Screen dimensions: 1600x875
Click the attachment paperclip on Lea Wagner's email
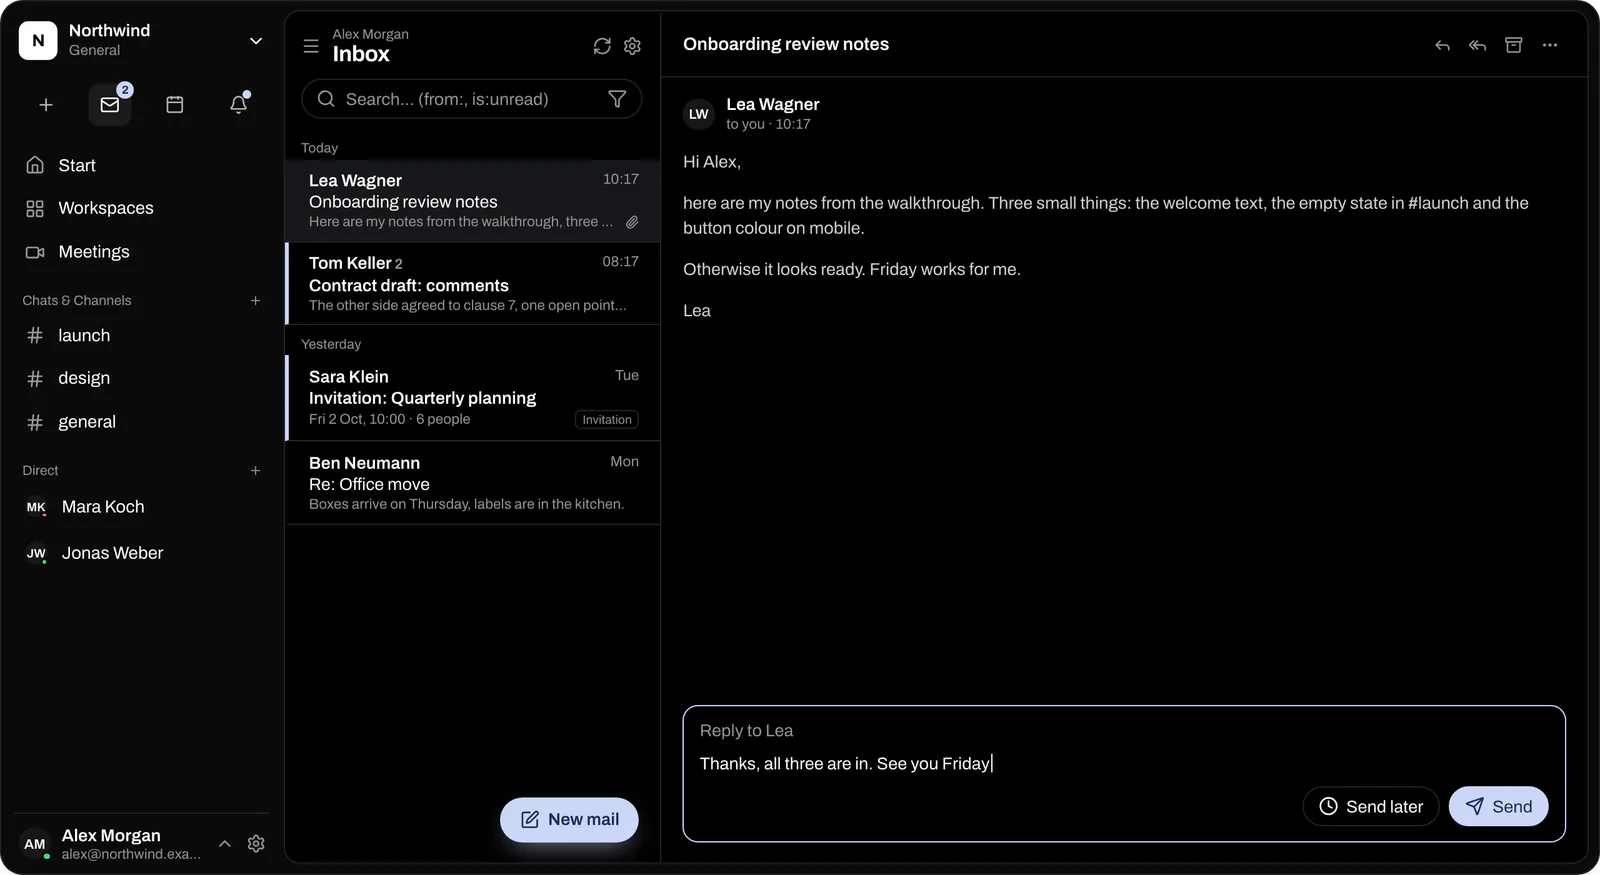point(632,222)
